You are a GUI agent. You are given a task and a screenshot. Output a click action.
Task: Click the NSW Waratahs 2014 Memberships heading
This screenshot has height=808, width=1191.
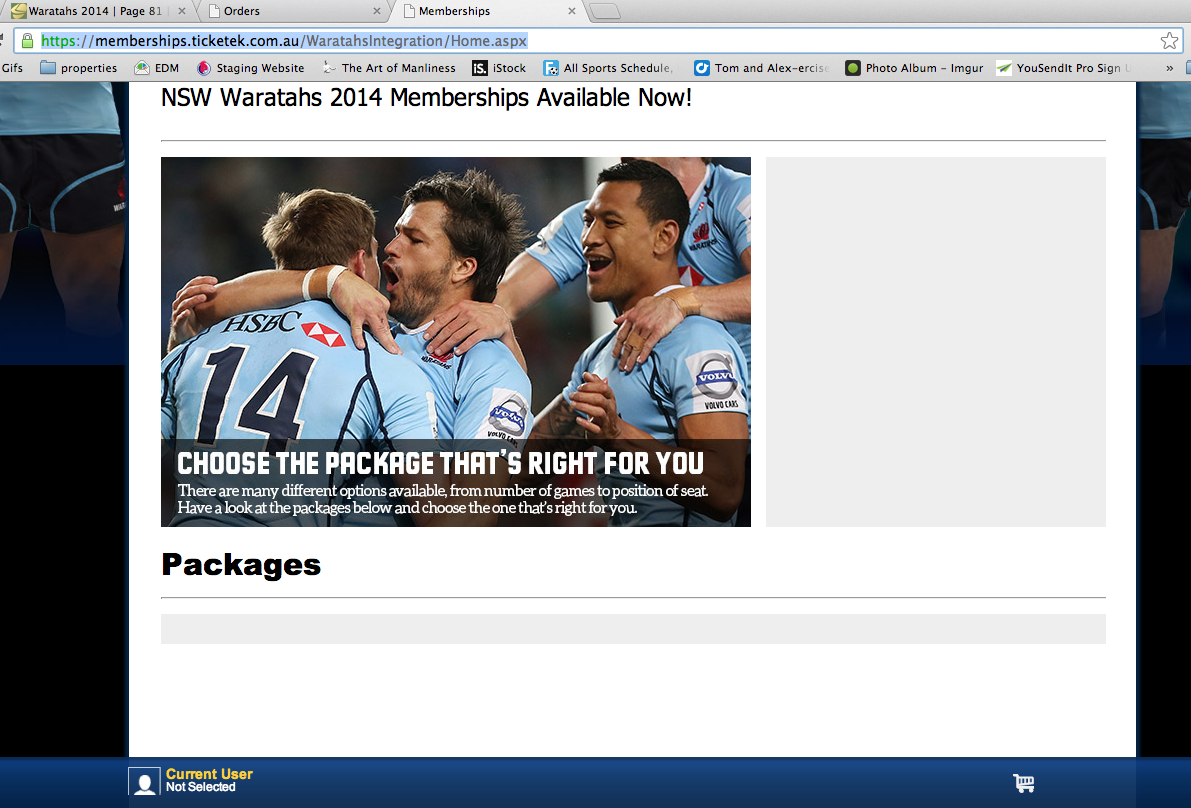[x=426, y=98]
